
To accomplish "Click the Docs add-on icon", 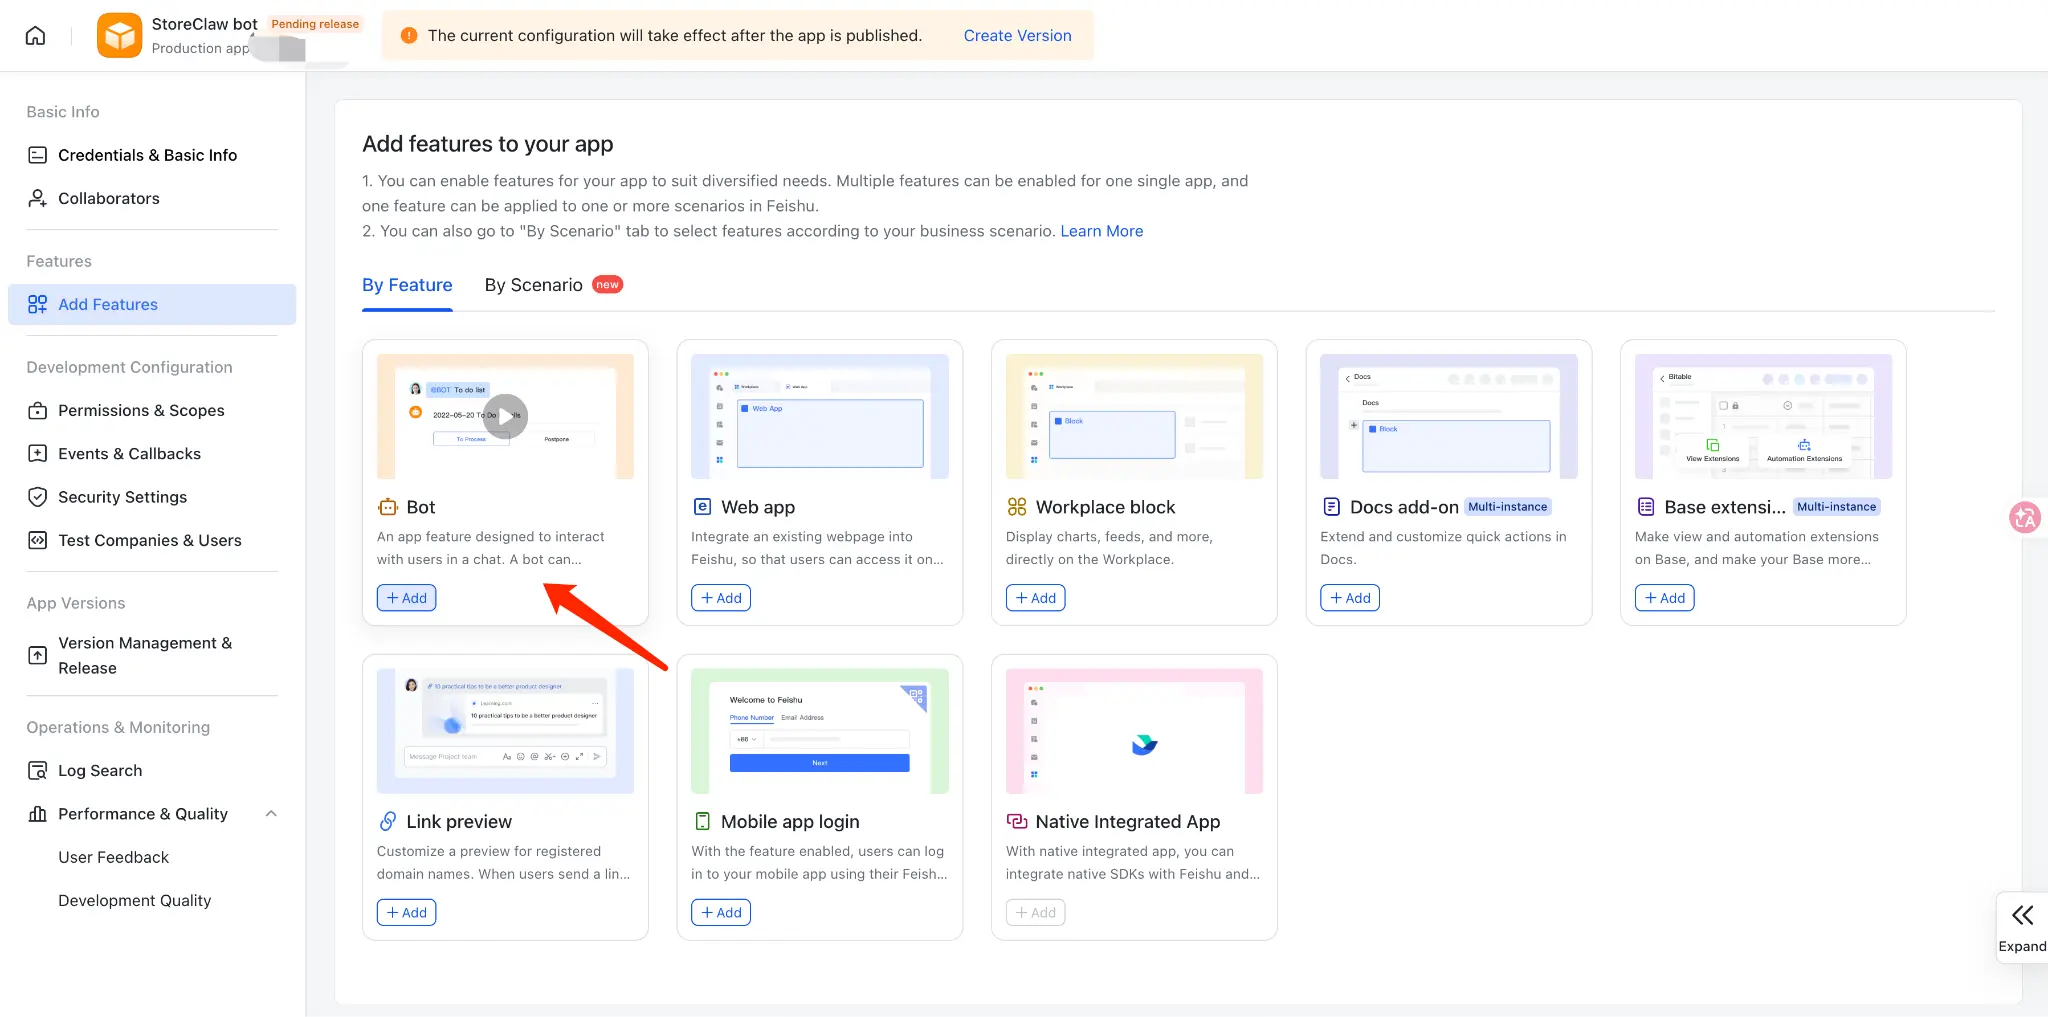I will 1331,507.
